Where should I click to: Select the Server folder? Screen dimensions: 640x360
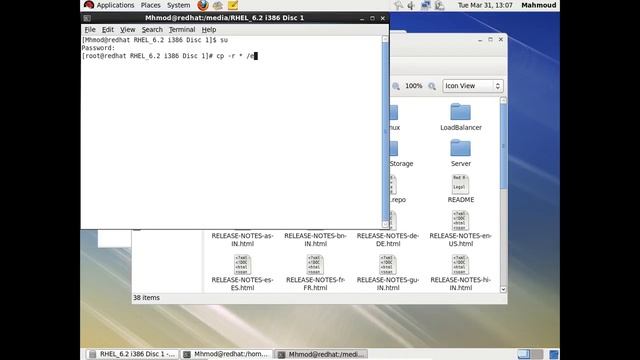pos(460,153)
